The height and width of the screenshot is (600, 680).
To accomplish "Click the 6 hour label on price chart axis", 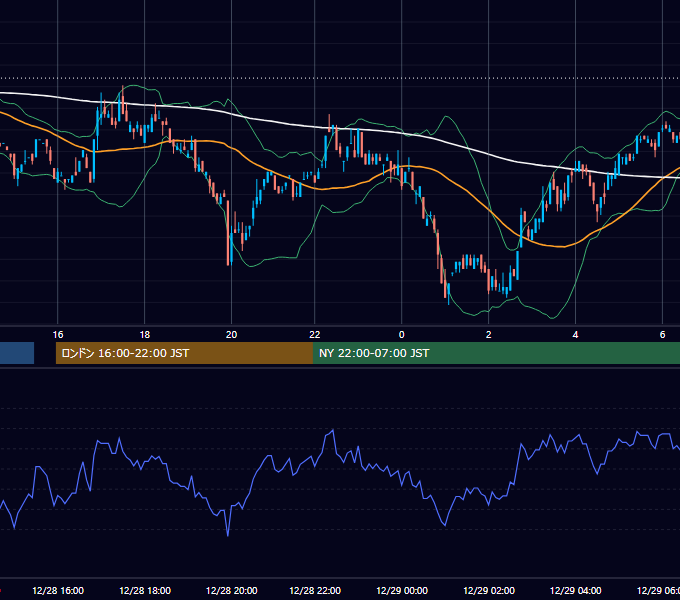I will (662, 335).
